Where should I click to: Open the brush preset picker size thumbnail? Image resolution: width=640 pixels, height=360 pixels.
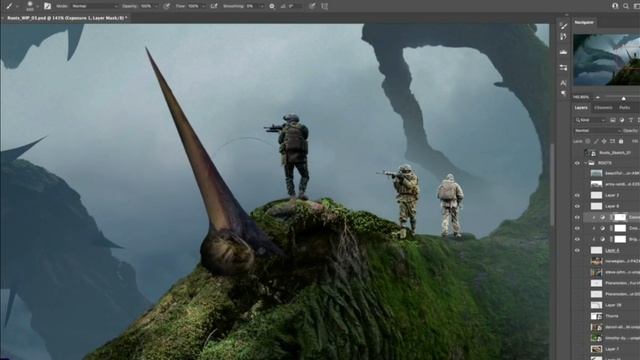tap(29, 6)
